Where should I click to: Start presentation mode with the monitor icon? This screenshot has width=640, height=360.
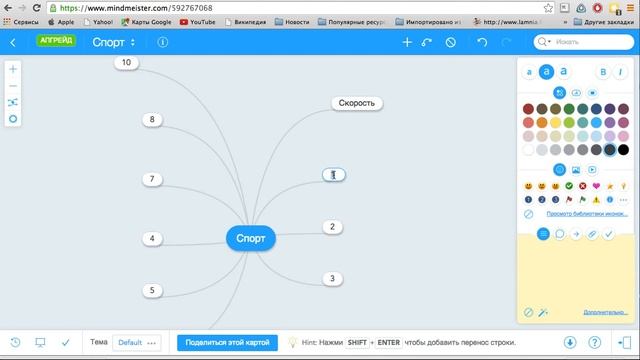click(x=40, y=342)
